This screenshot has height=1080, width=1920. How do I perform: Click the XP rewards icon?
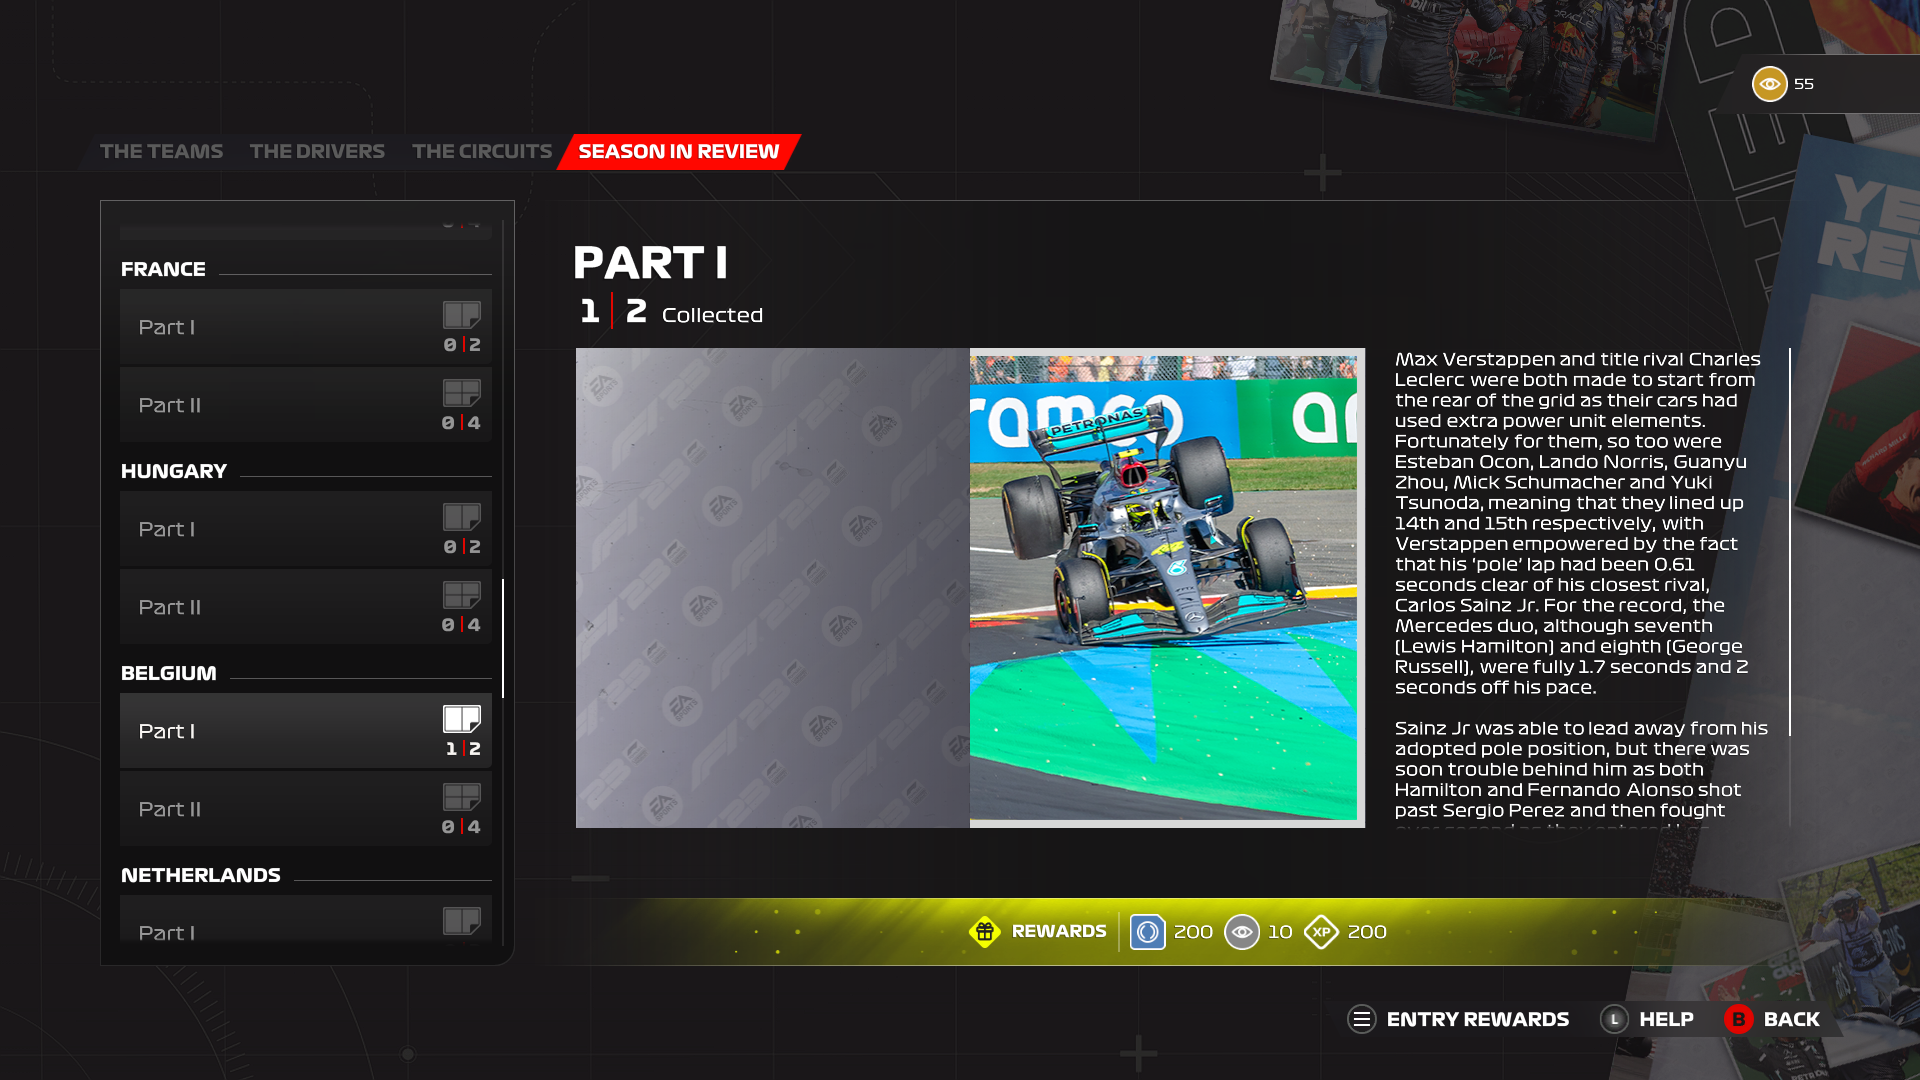click(1319, 931)
